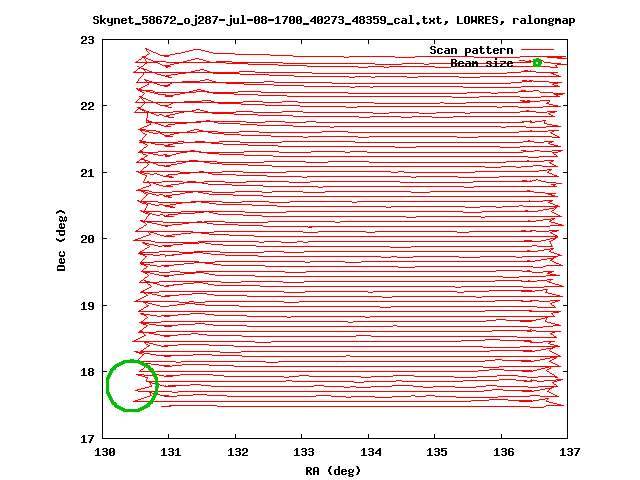Click the y-axis tick label 20
640x480 pixels.
(87, 239)
